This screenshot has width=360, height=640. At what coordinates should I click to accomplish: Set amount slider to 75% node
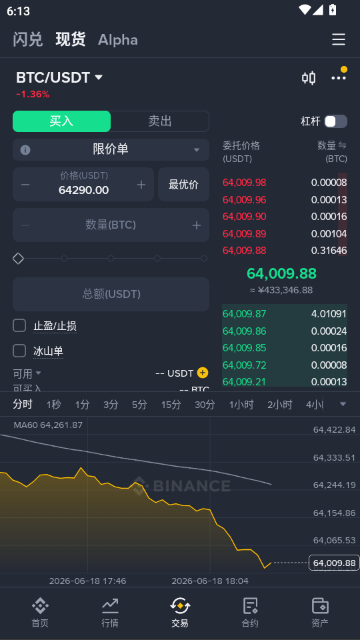[158, 258]
